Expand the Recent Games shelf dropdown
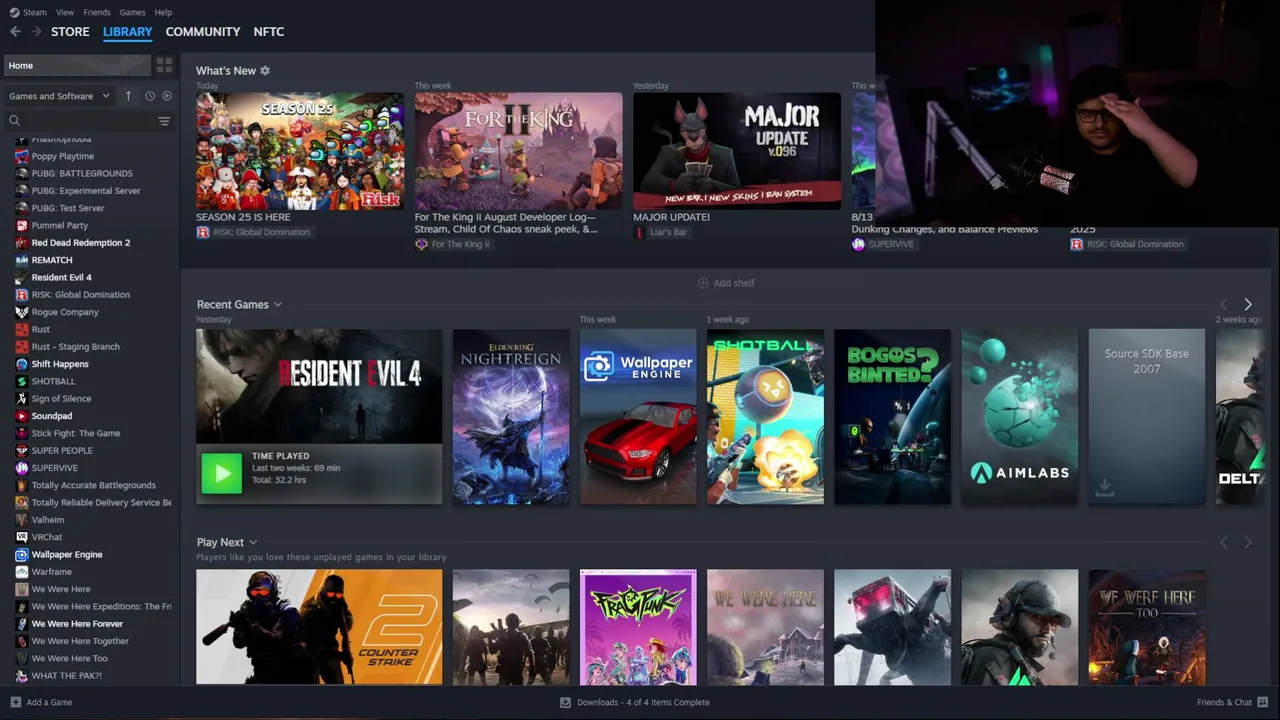The width and height of the screenshot is (1280, 720). click(277, 304)
